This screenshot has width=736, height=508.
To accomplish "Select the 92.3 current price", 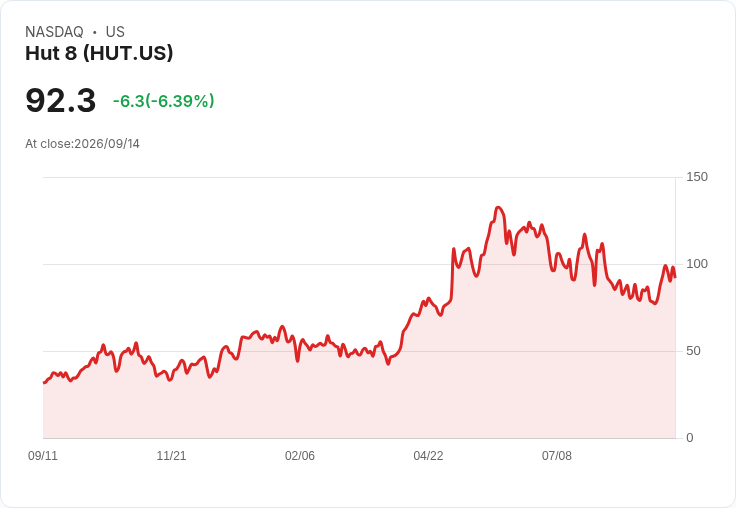I will (61, 100).
